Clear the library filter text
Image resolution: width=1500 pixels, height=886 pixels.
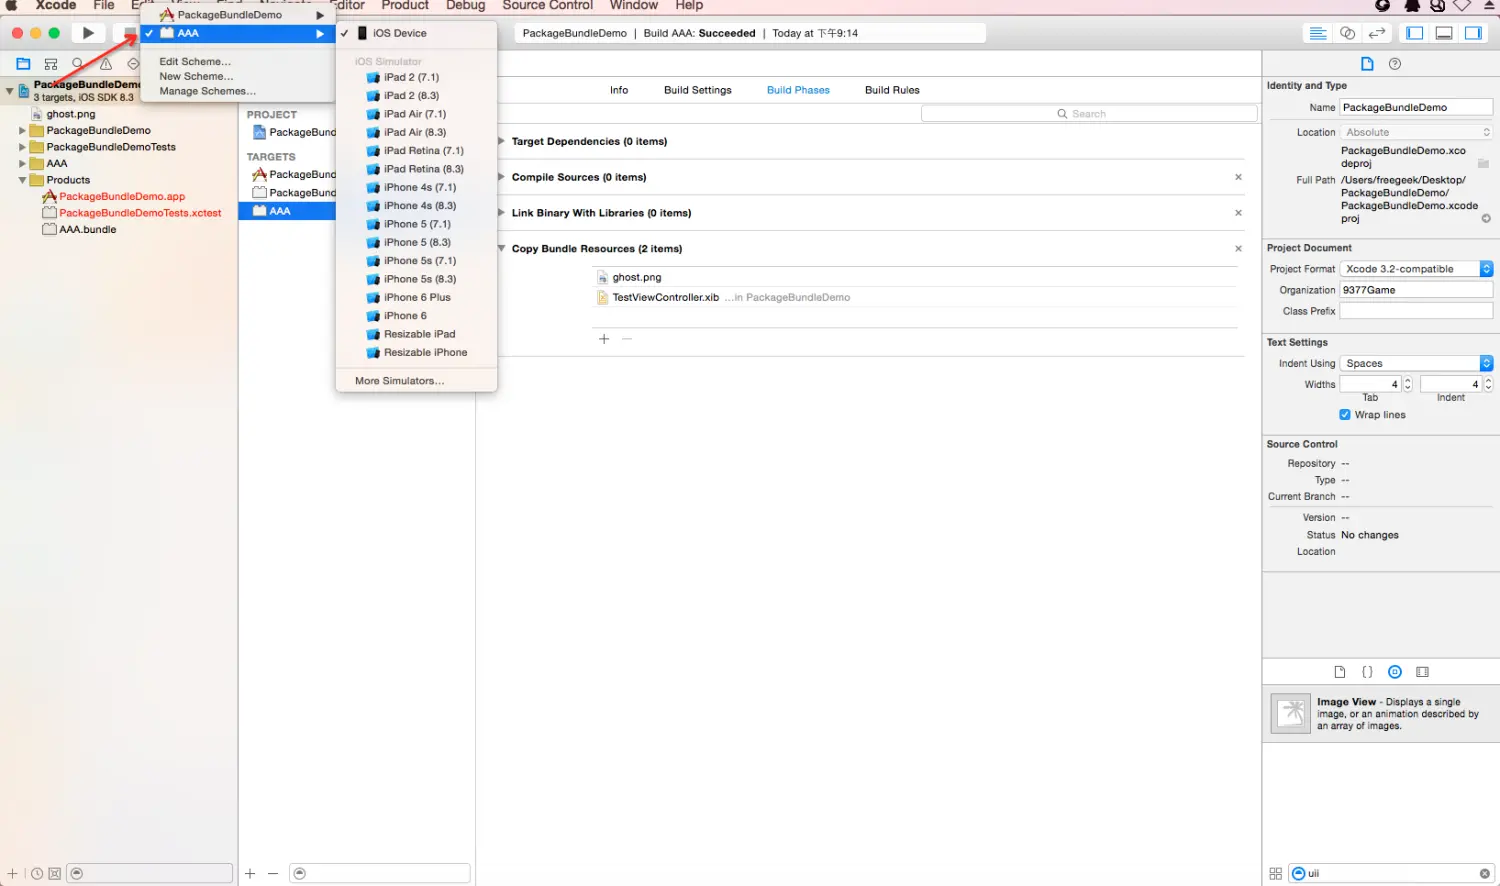(x=1484, y=873)
